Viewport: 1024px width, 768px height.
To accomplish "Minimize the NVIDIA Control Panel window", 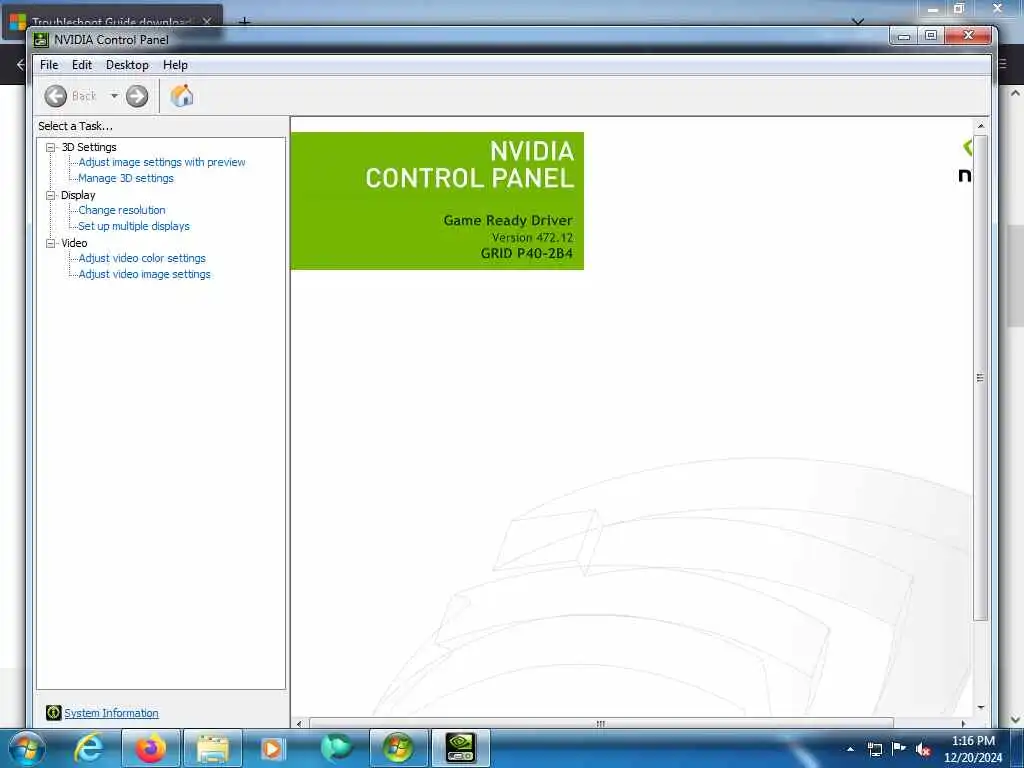I will pyautogui.click(x=904, y=36).
